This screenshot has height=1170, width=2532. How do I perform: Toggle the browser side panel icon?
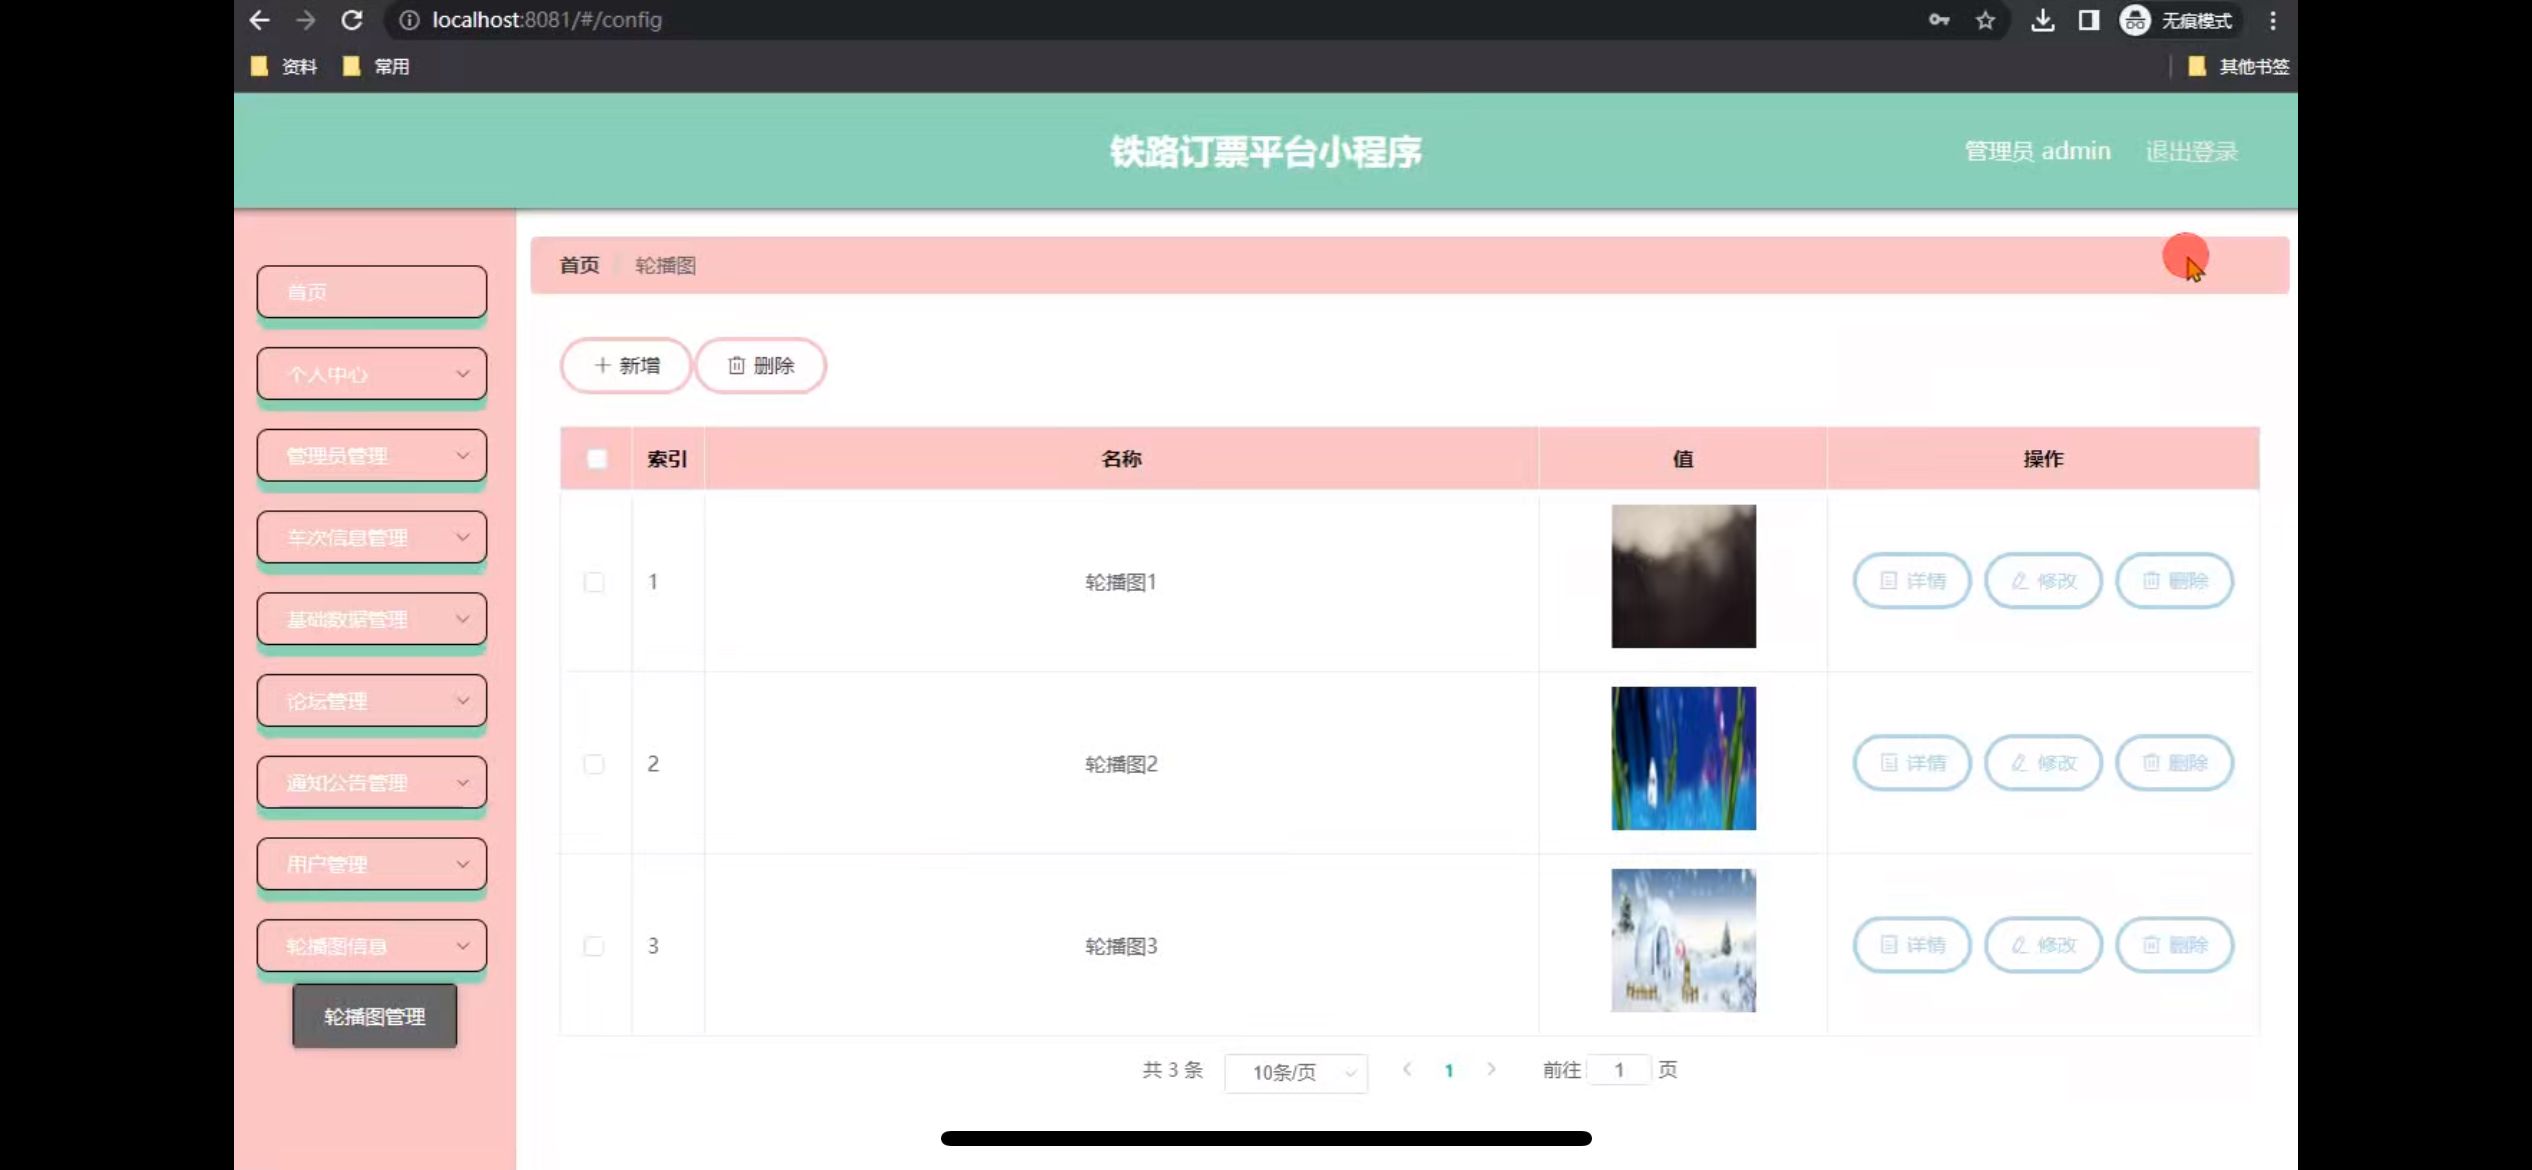[2088, 20]
